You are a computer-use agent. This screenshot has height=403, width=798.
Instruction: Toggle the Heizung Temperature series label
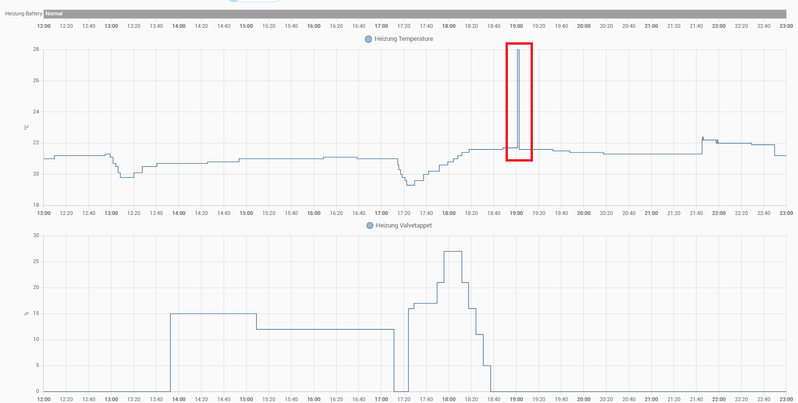click(x=404, y=39)
